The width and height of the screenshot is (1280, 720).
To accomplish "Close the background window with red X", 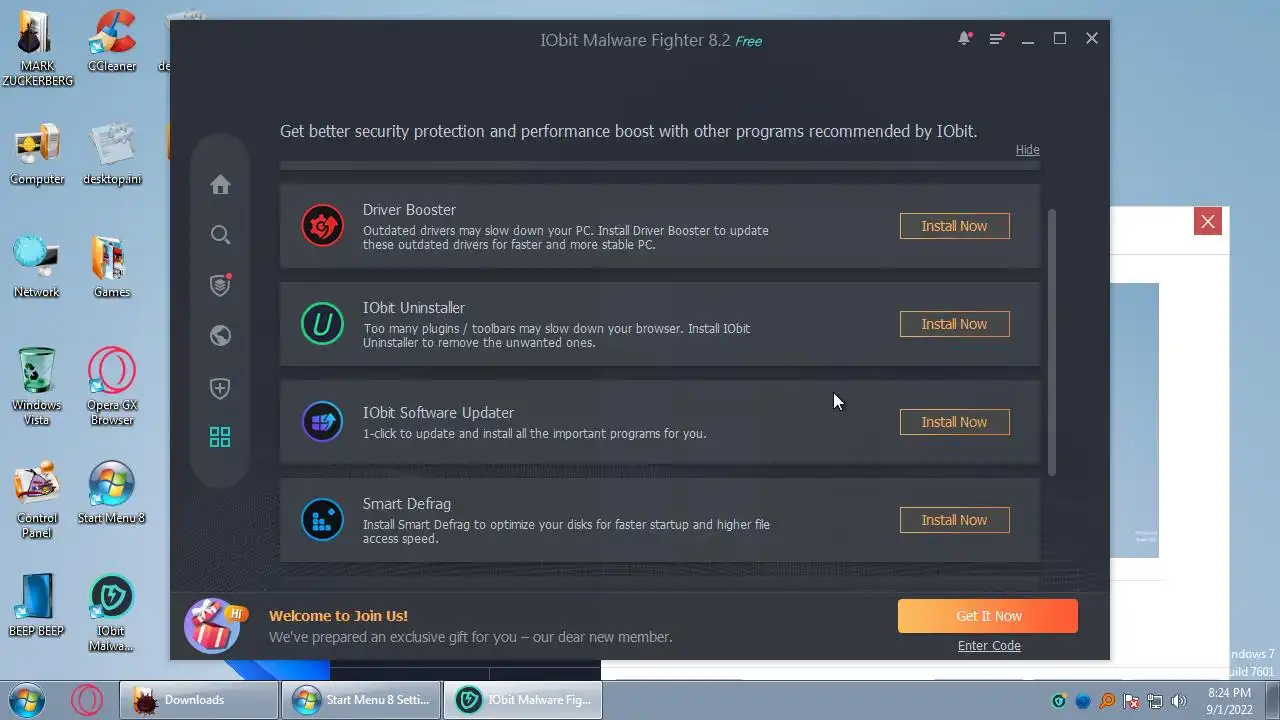I will pos(1208,222).
